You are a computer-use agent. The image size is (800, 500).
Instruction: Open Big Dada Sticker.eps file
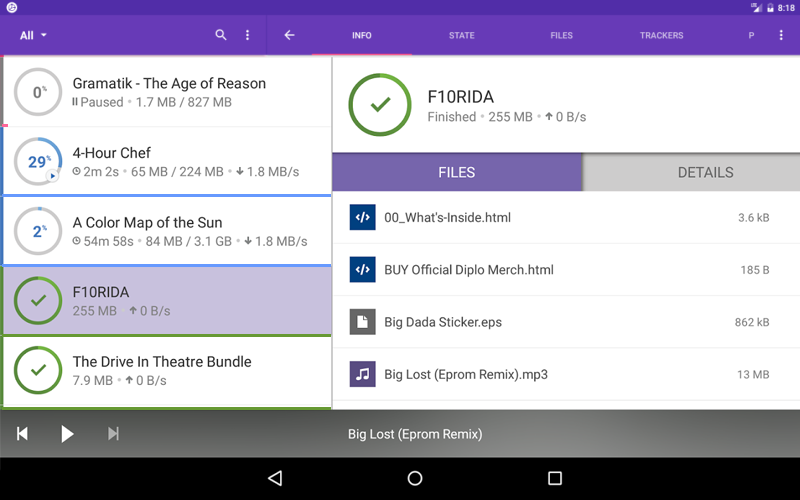click(566, 322)
